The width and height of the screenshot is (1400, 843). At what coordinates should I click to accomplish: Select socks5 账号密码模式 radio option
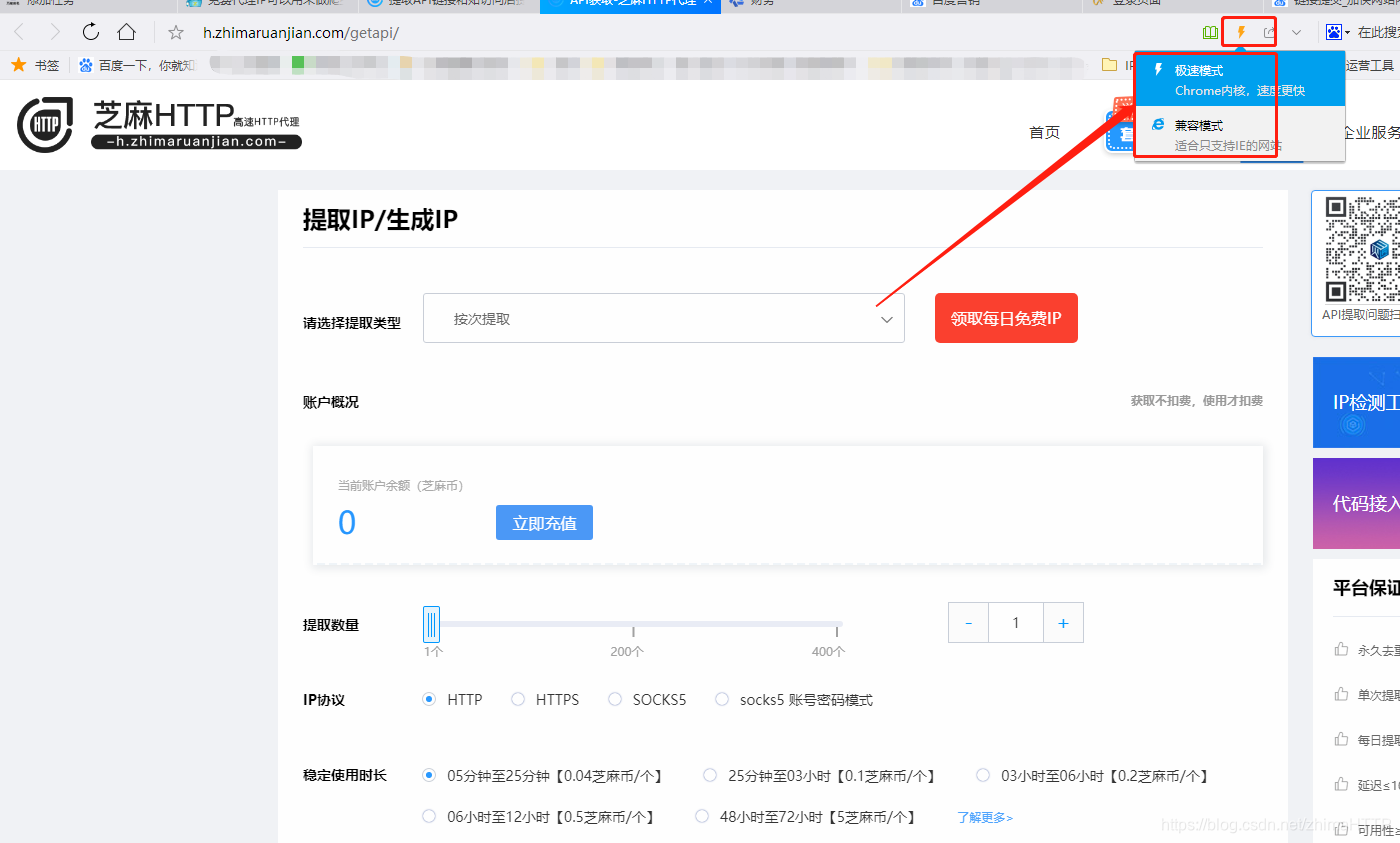click(722, 700)
